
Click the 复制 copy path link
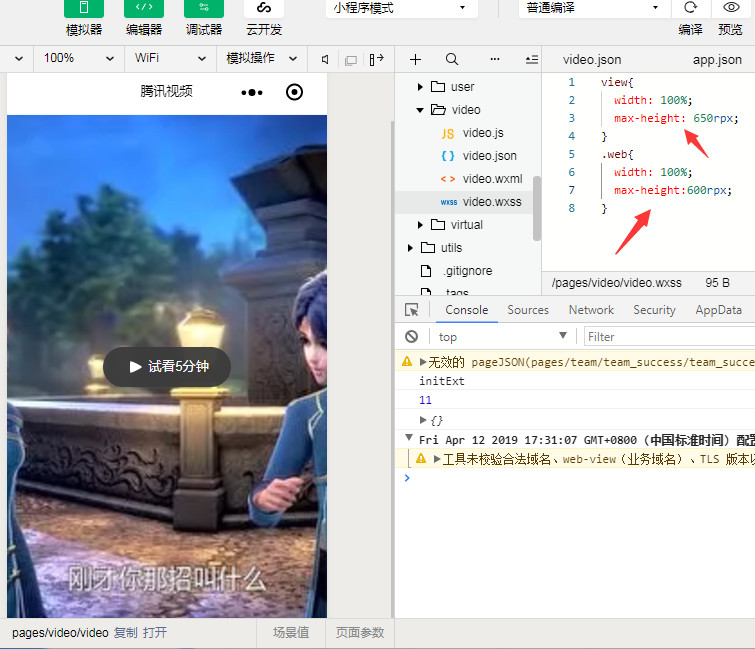126,633
